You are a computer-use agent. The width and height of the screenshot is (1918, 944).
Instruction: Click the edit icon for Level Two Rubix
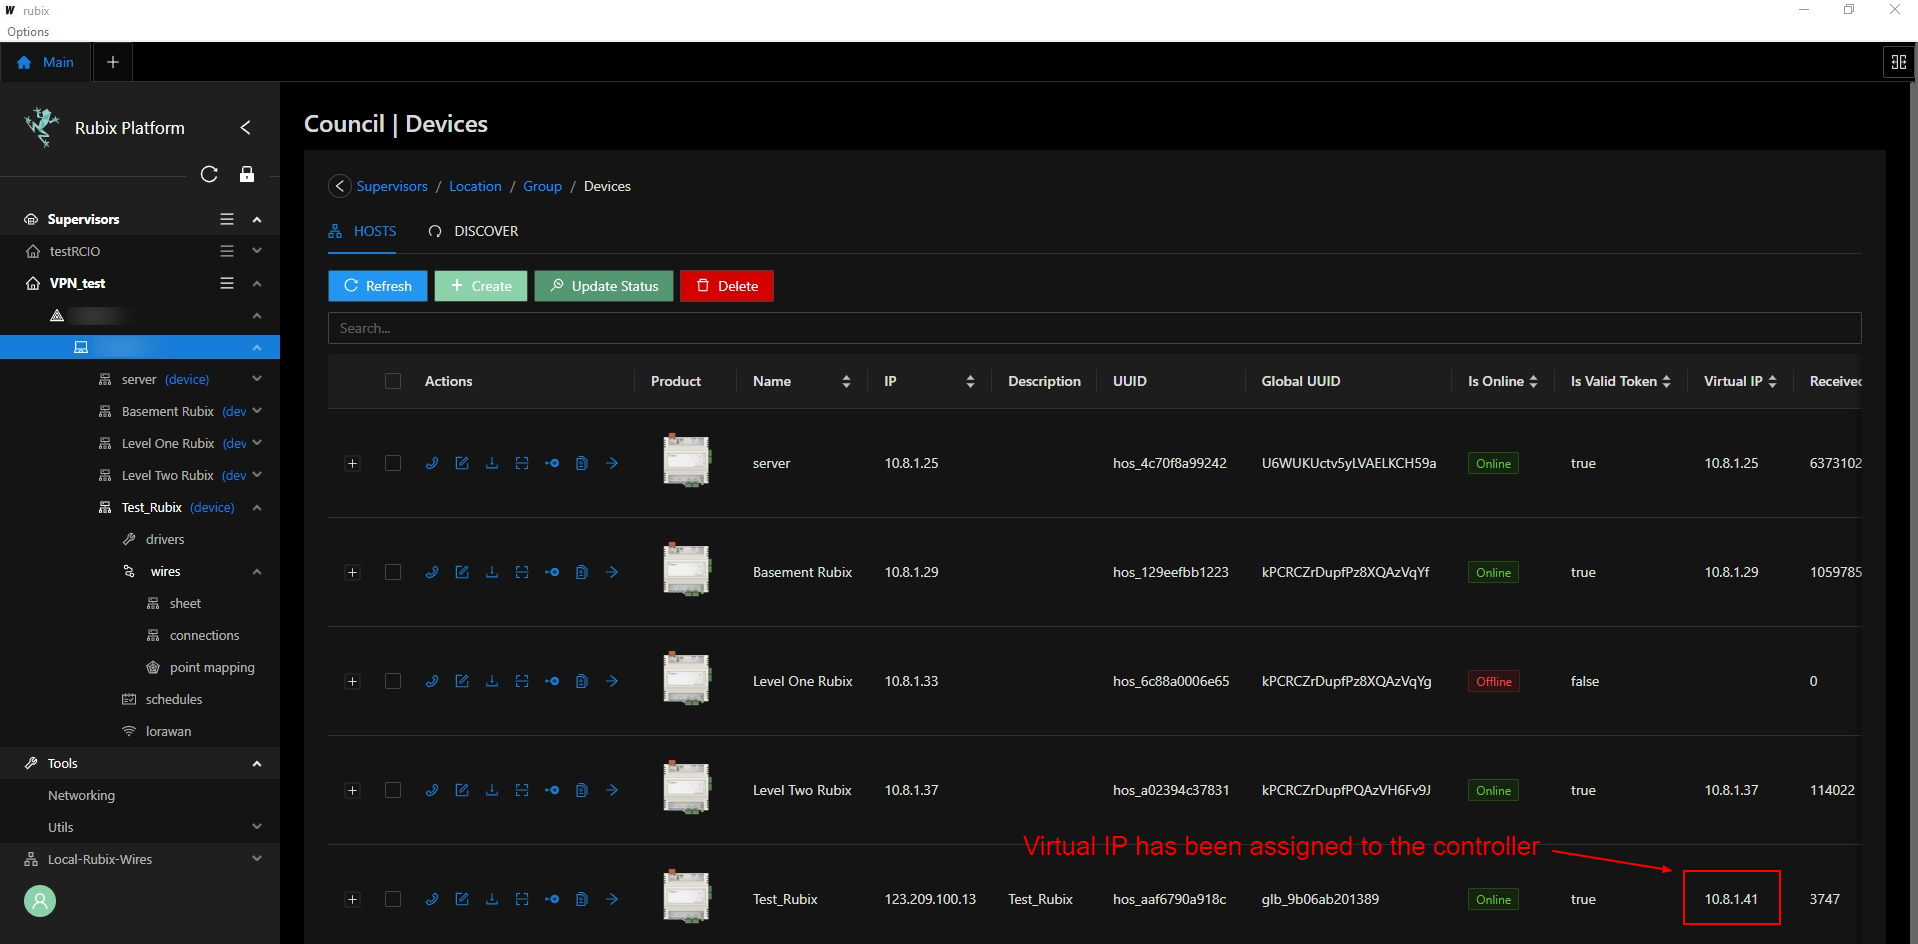tap(462, 790)
